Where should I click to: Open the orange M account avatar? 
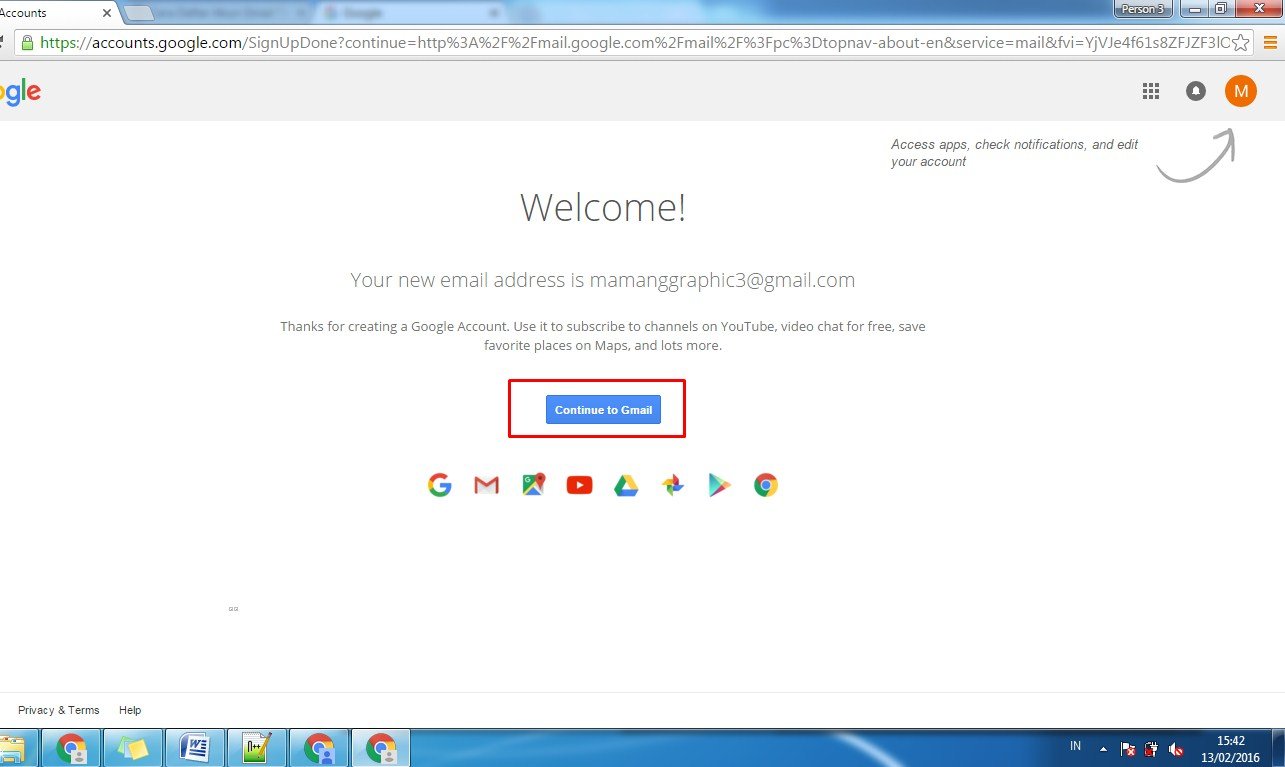(1241, 91)
